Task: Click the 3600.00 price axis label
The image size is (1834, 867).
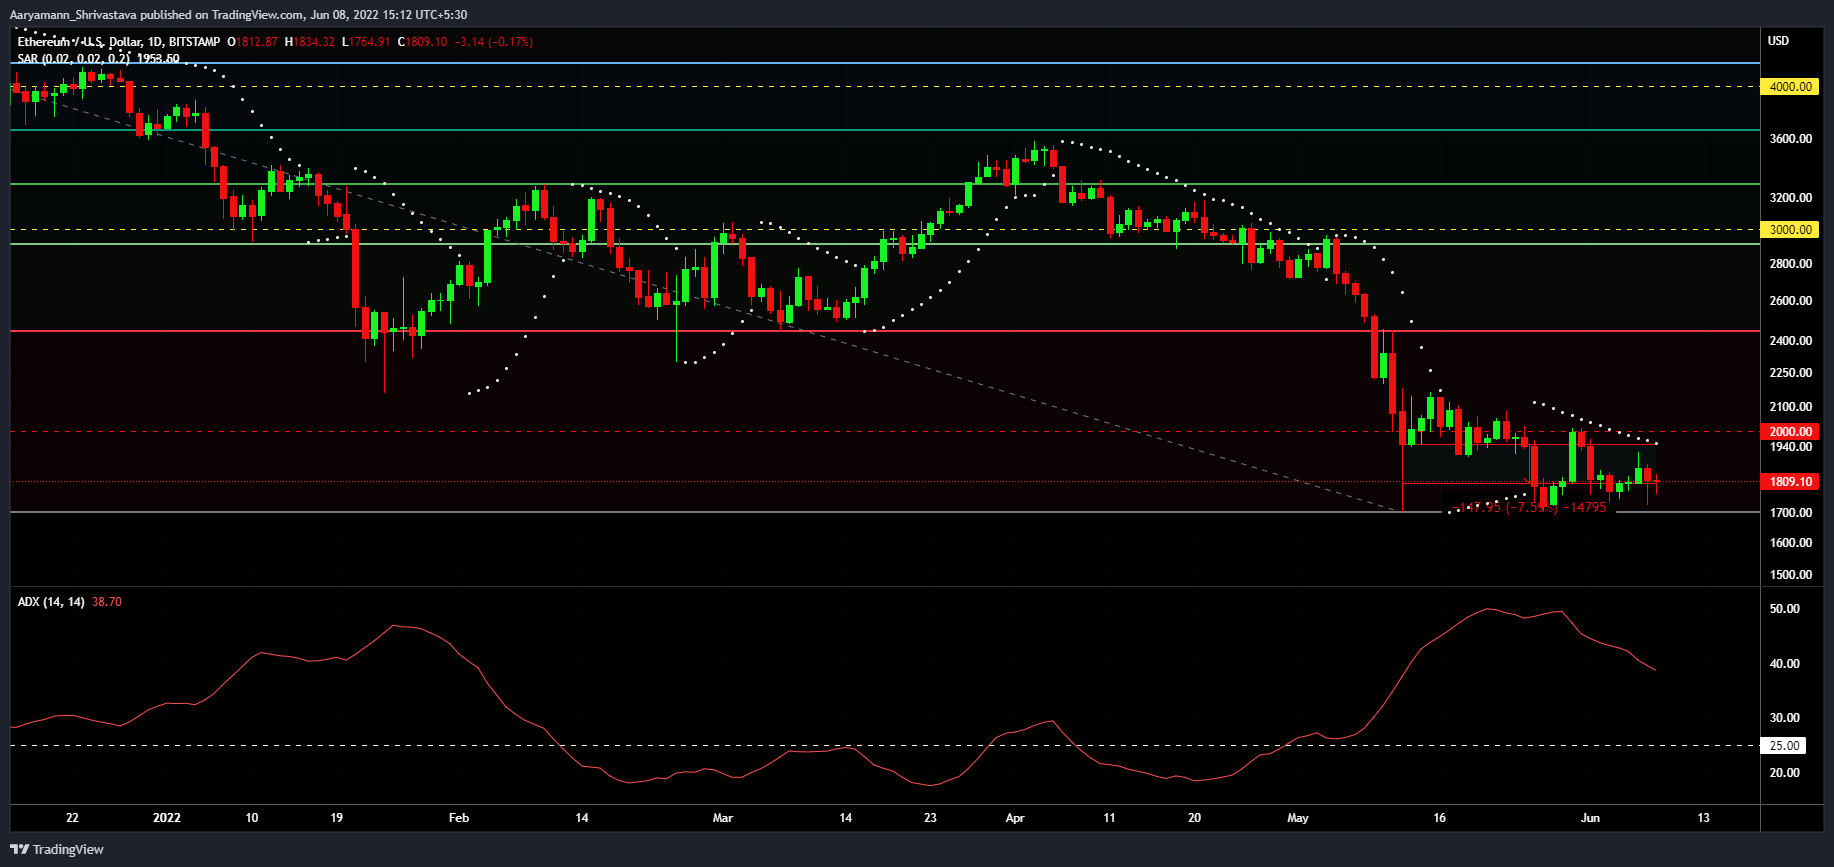Action: coord(1790,139)
